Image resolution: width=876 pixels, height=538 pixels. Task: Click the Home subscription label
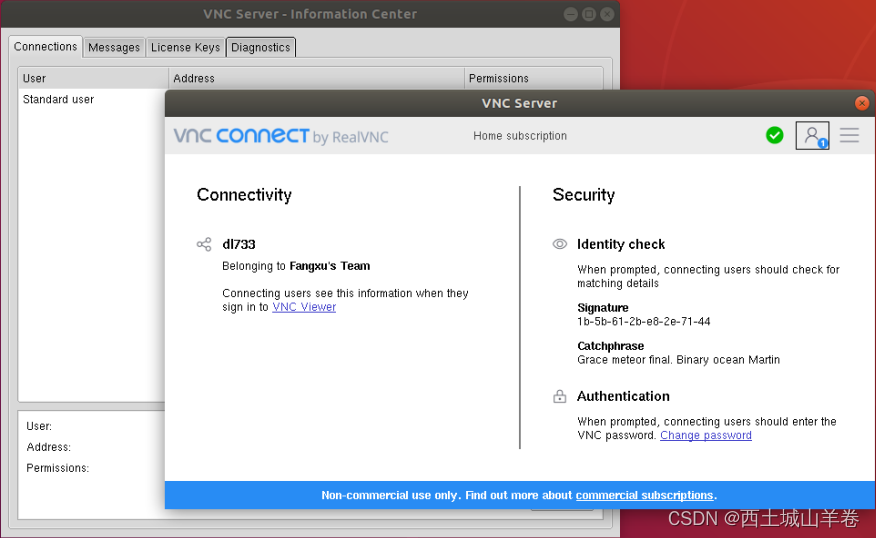520,136
